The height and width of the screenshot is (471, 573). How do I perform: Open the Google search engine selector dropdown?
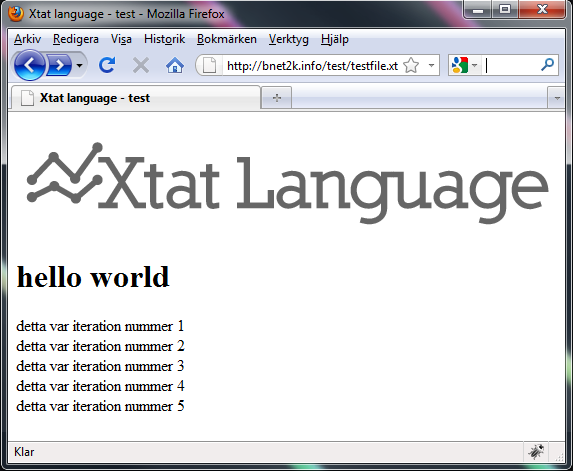tap(464, 65)
